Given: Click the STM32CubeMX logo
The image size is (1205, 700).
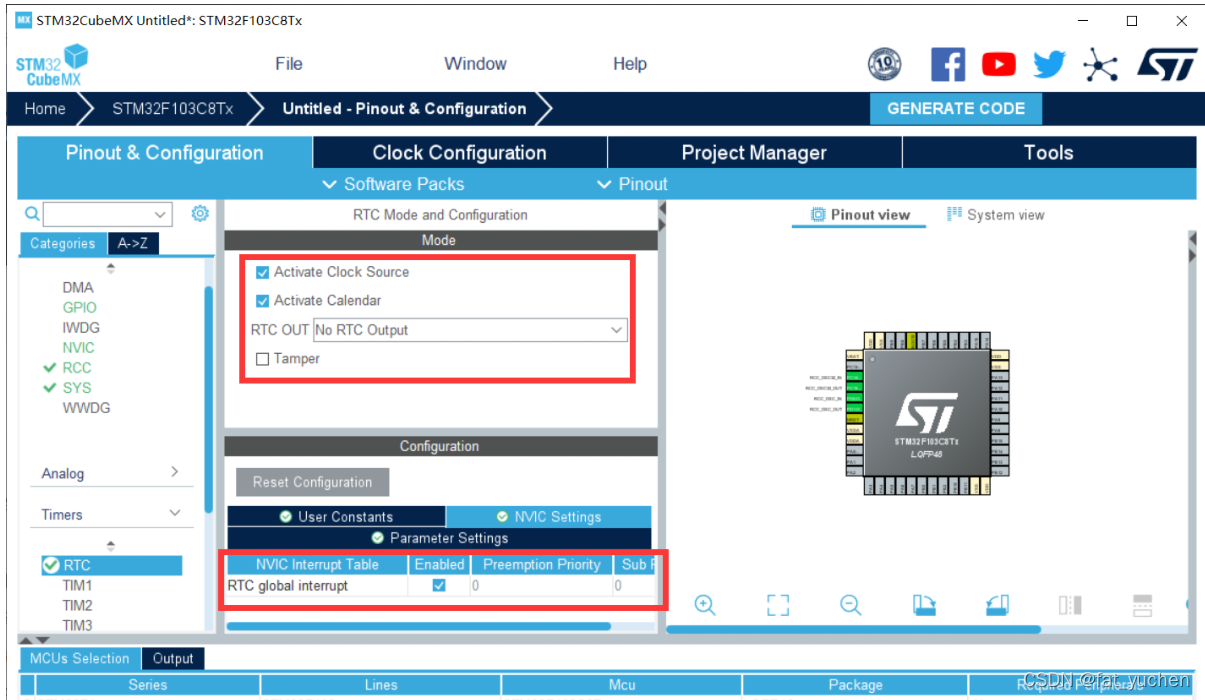Looking at the screenshot, I should pos(51,65).
